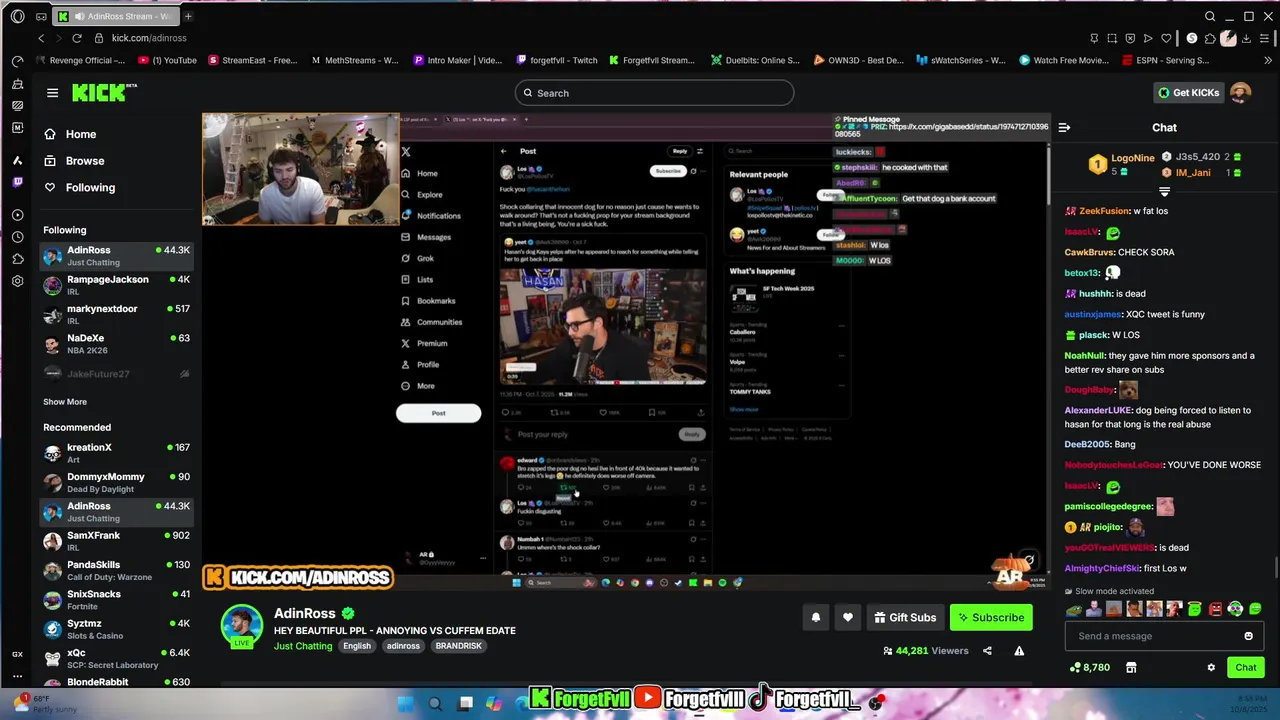Send message with Chat button
1280x720 pixels.
(1246, 667)
